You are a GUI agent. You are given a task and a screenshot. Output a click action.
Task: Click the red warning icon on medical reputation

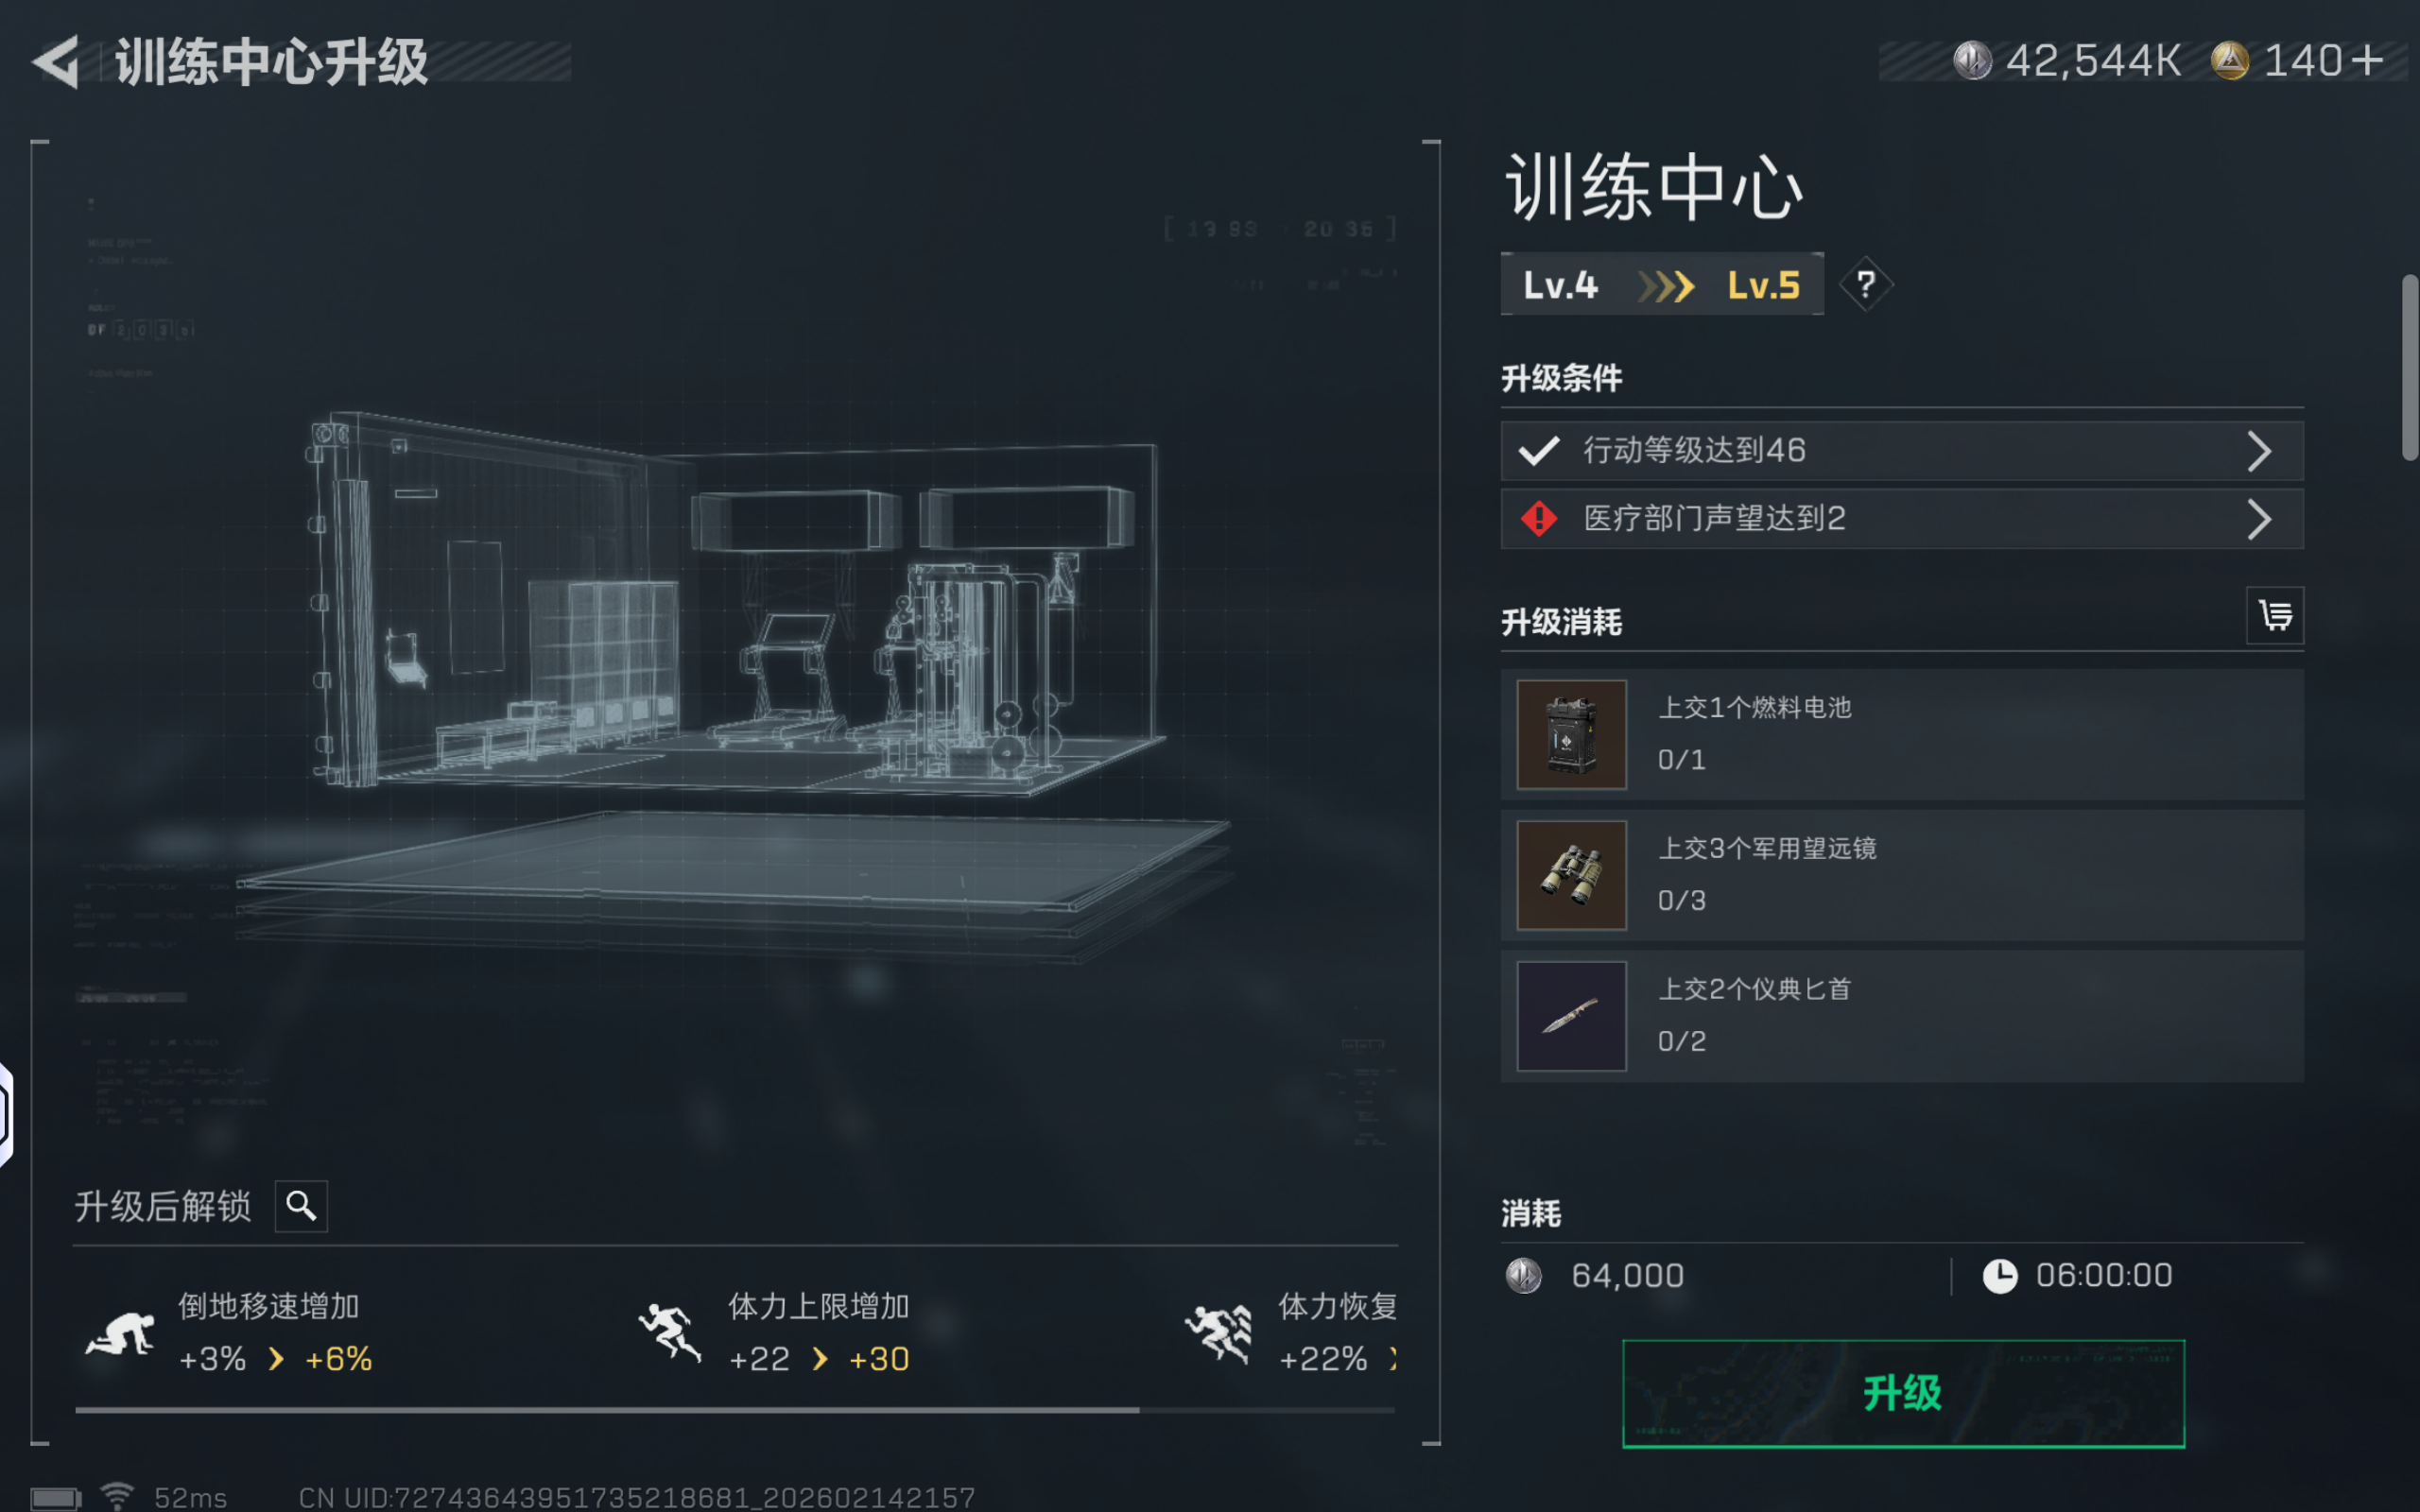point(1538,518)
